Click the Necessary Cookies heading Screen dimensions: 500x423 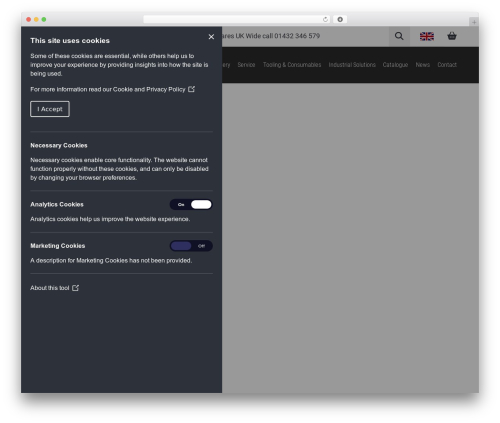pos(59,145)
